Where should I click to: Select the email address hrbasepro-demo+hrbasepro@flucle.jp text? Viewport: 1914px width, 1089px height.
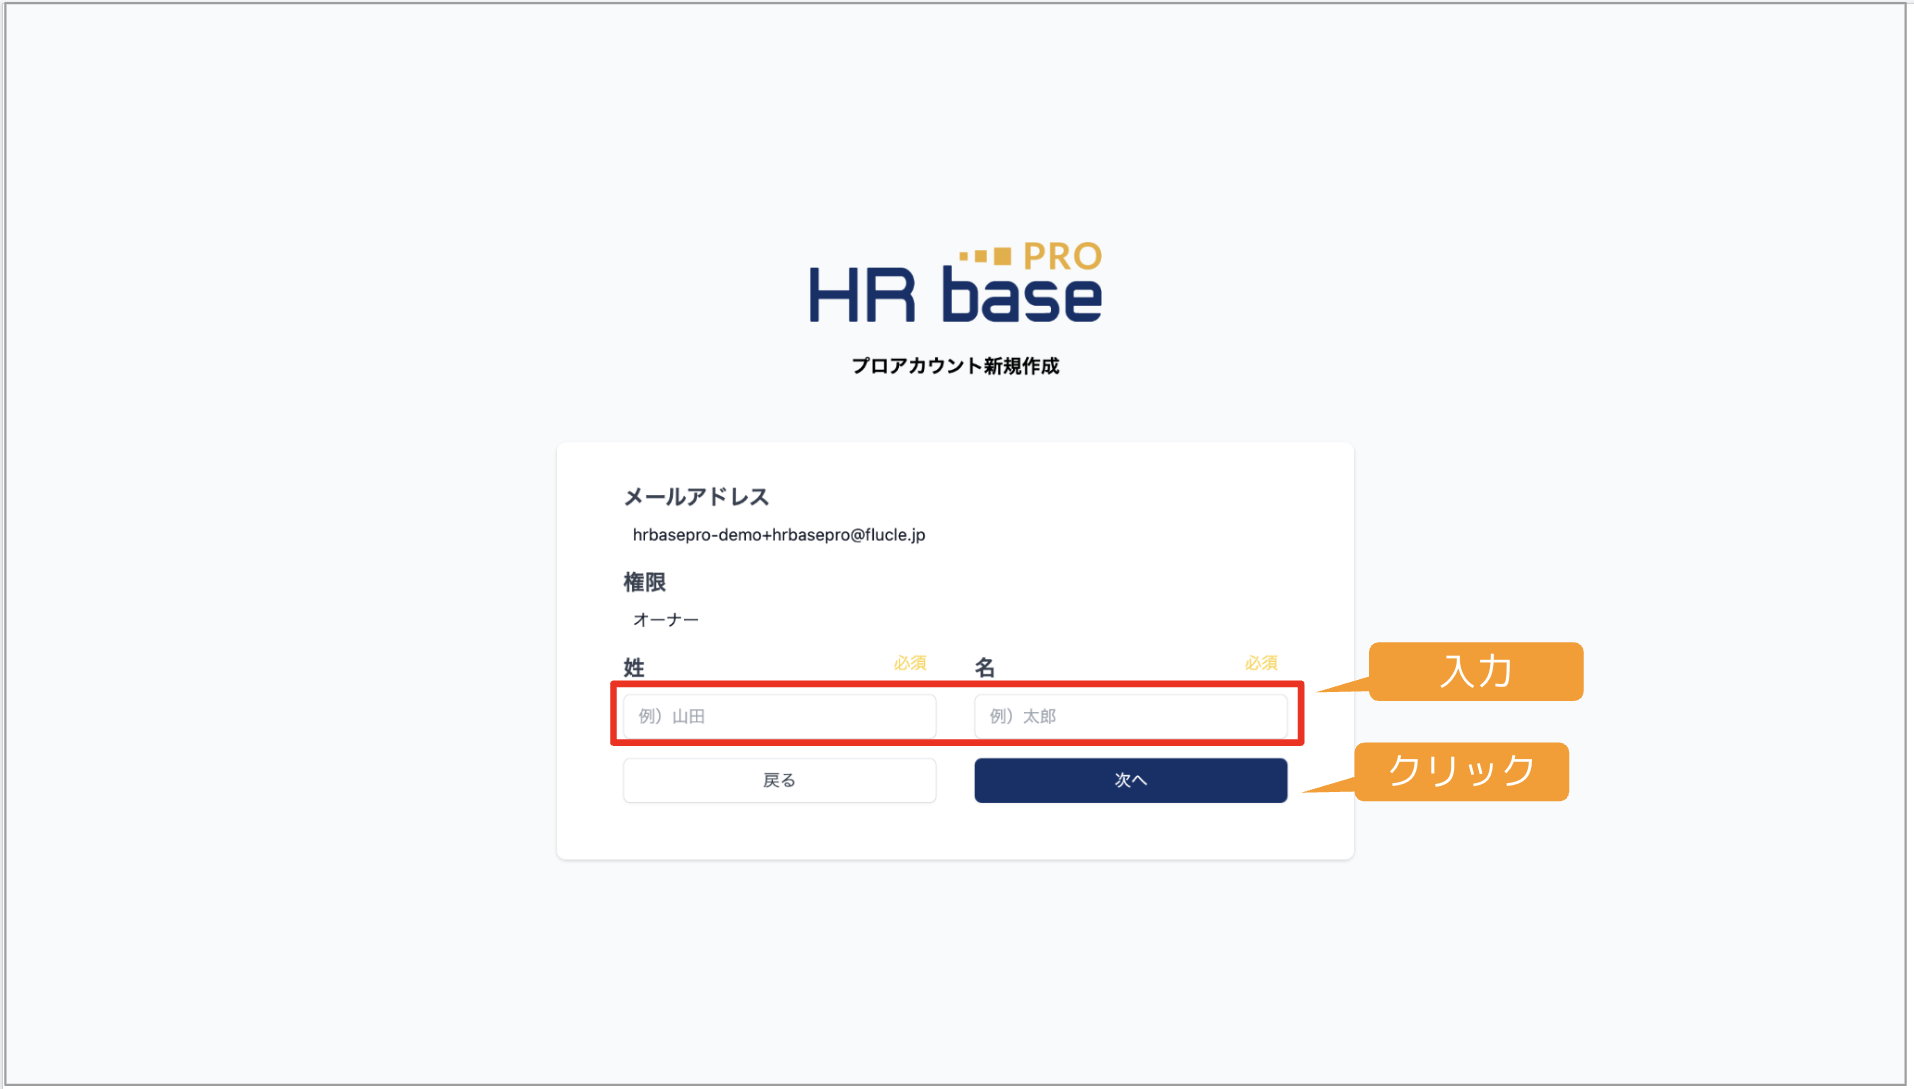pyautogui.click(x=779, y=535)
